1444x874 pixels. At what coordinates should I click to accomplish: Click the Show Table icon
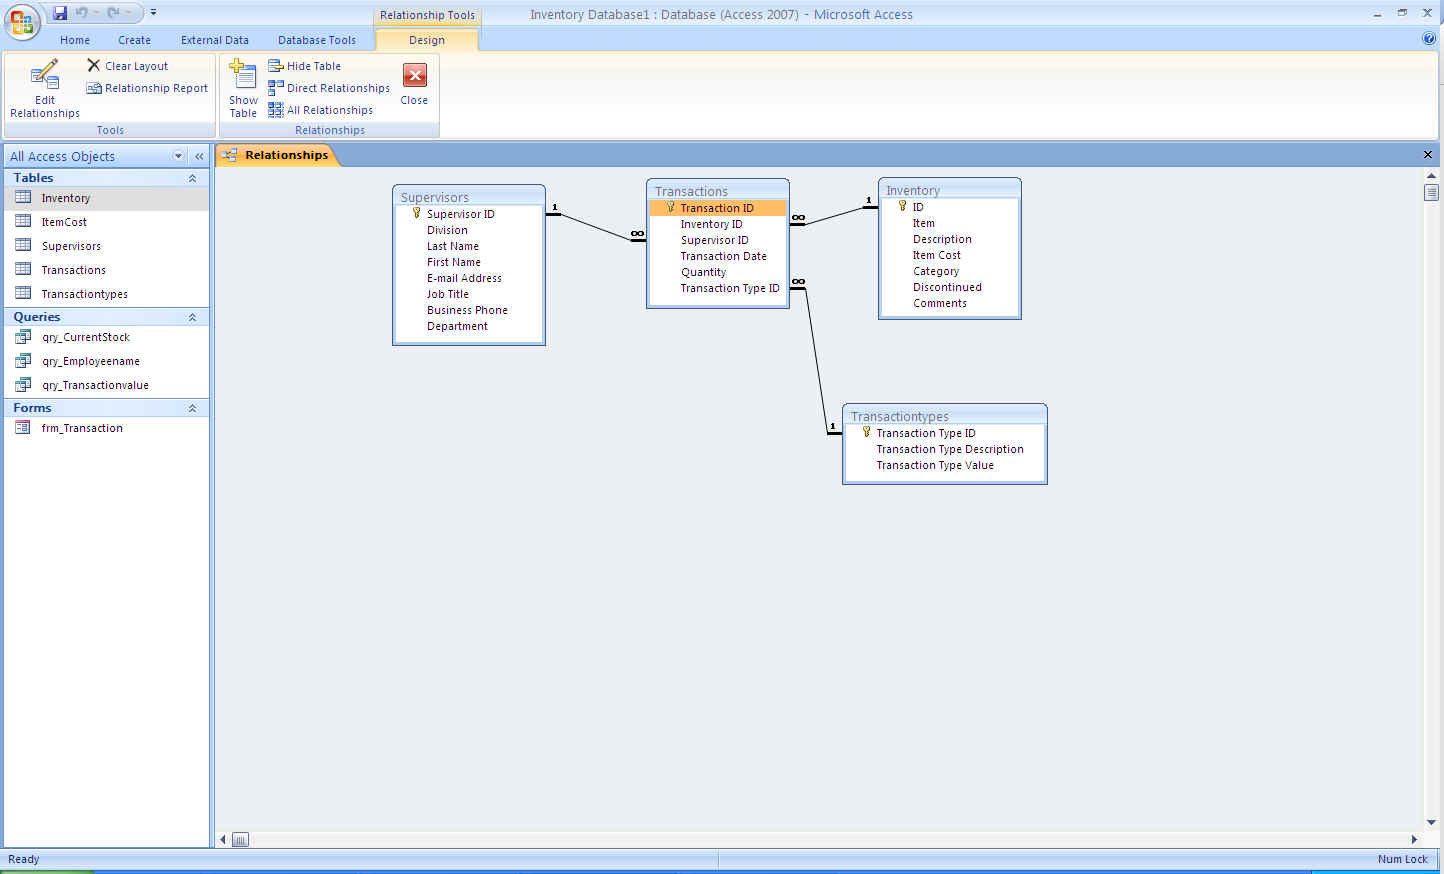[x=243, y=75]
